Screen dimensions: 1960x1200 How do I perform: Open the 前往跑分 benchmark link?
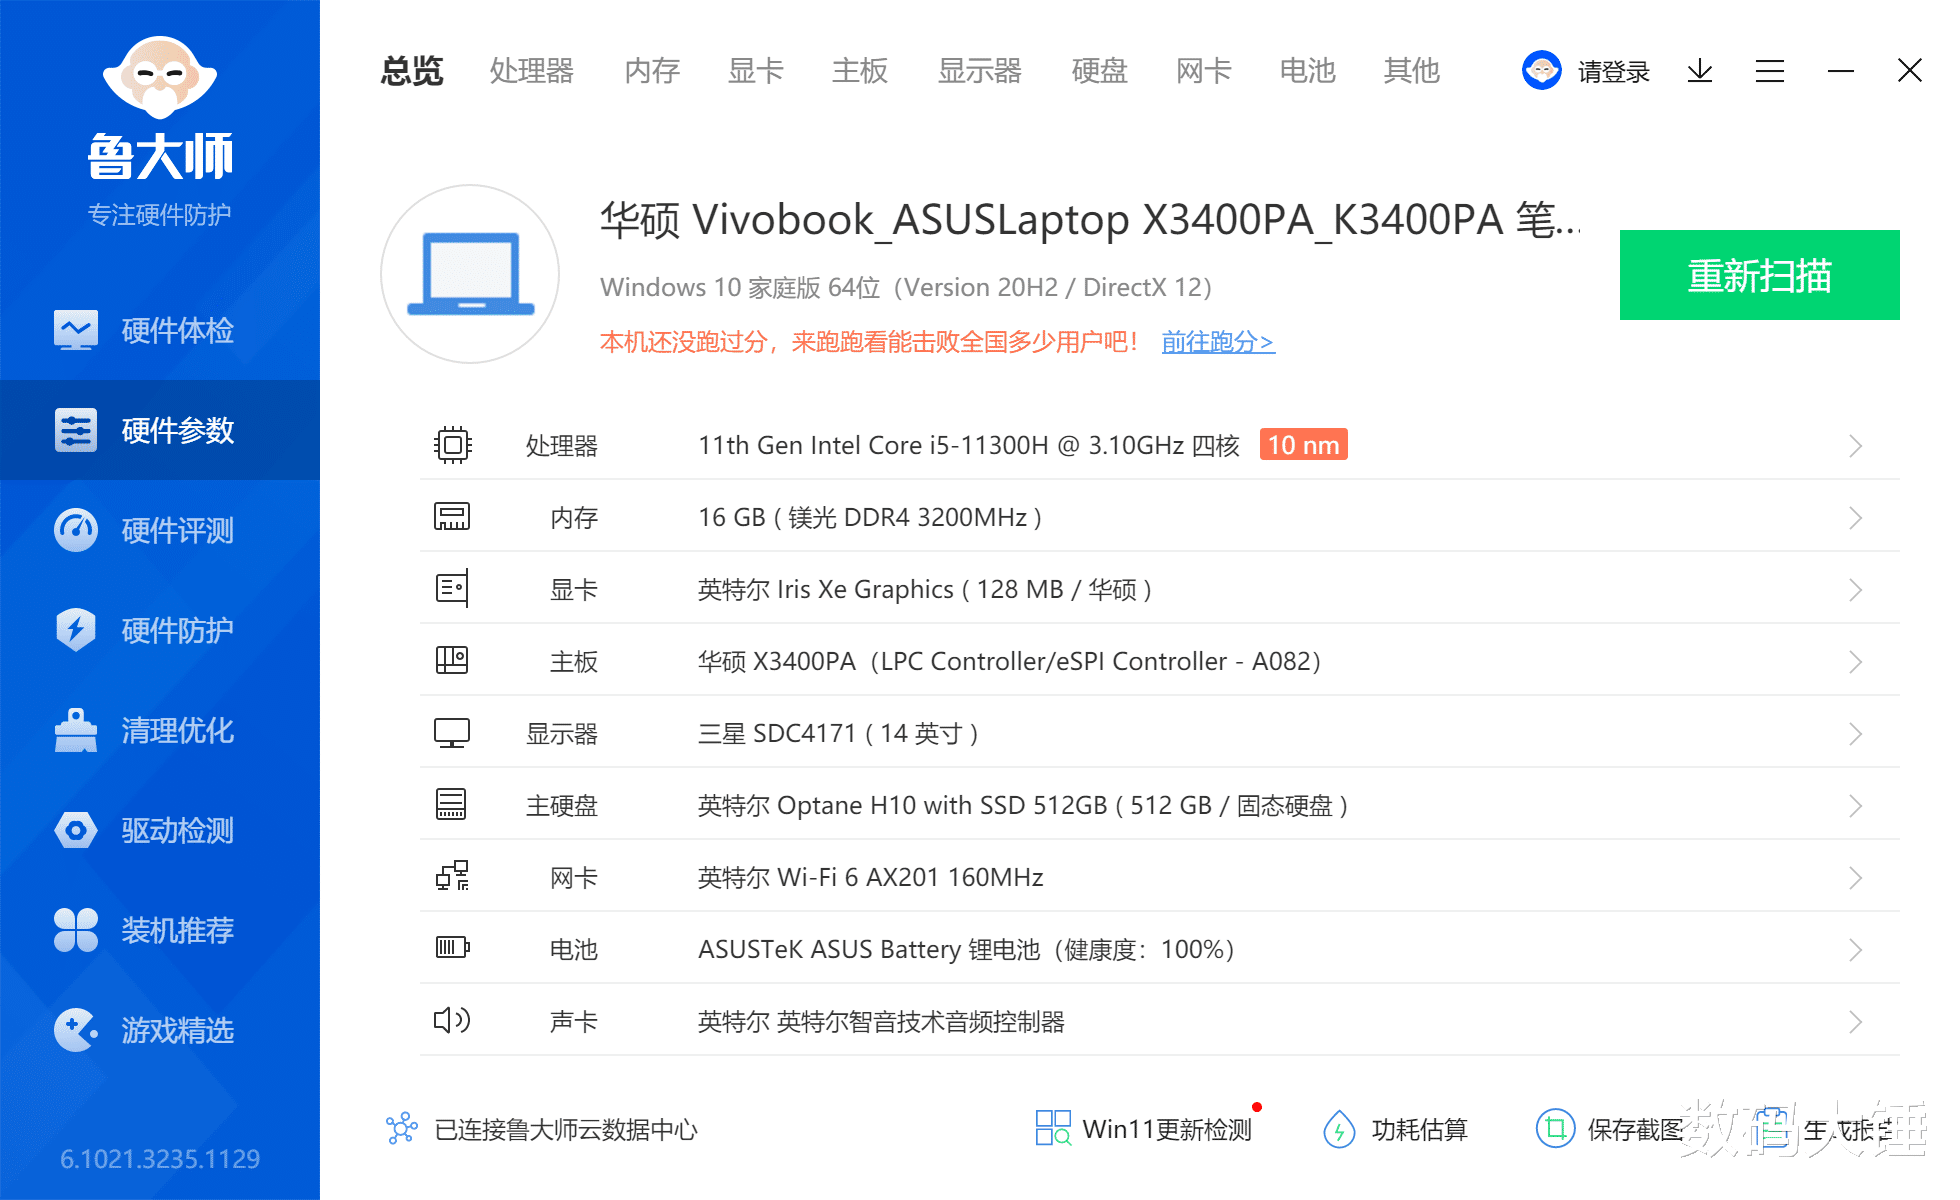pyautogui.click(x=1218, y=341)
